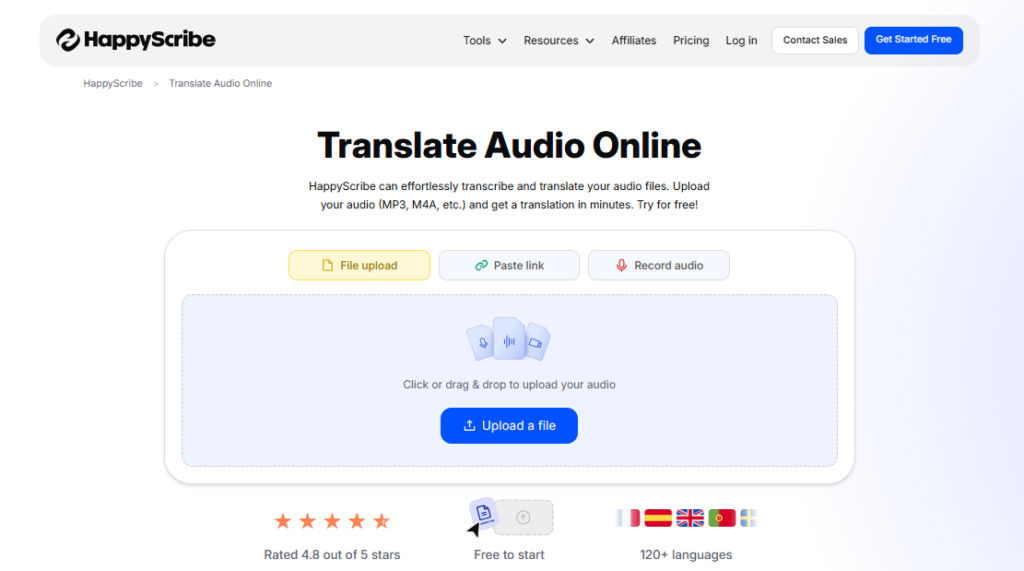Image resolution: width=1024 pixels, height=571 pixels.
Task: Select the File upload tab
Action: coord(359,265)
